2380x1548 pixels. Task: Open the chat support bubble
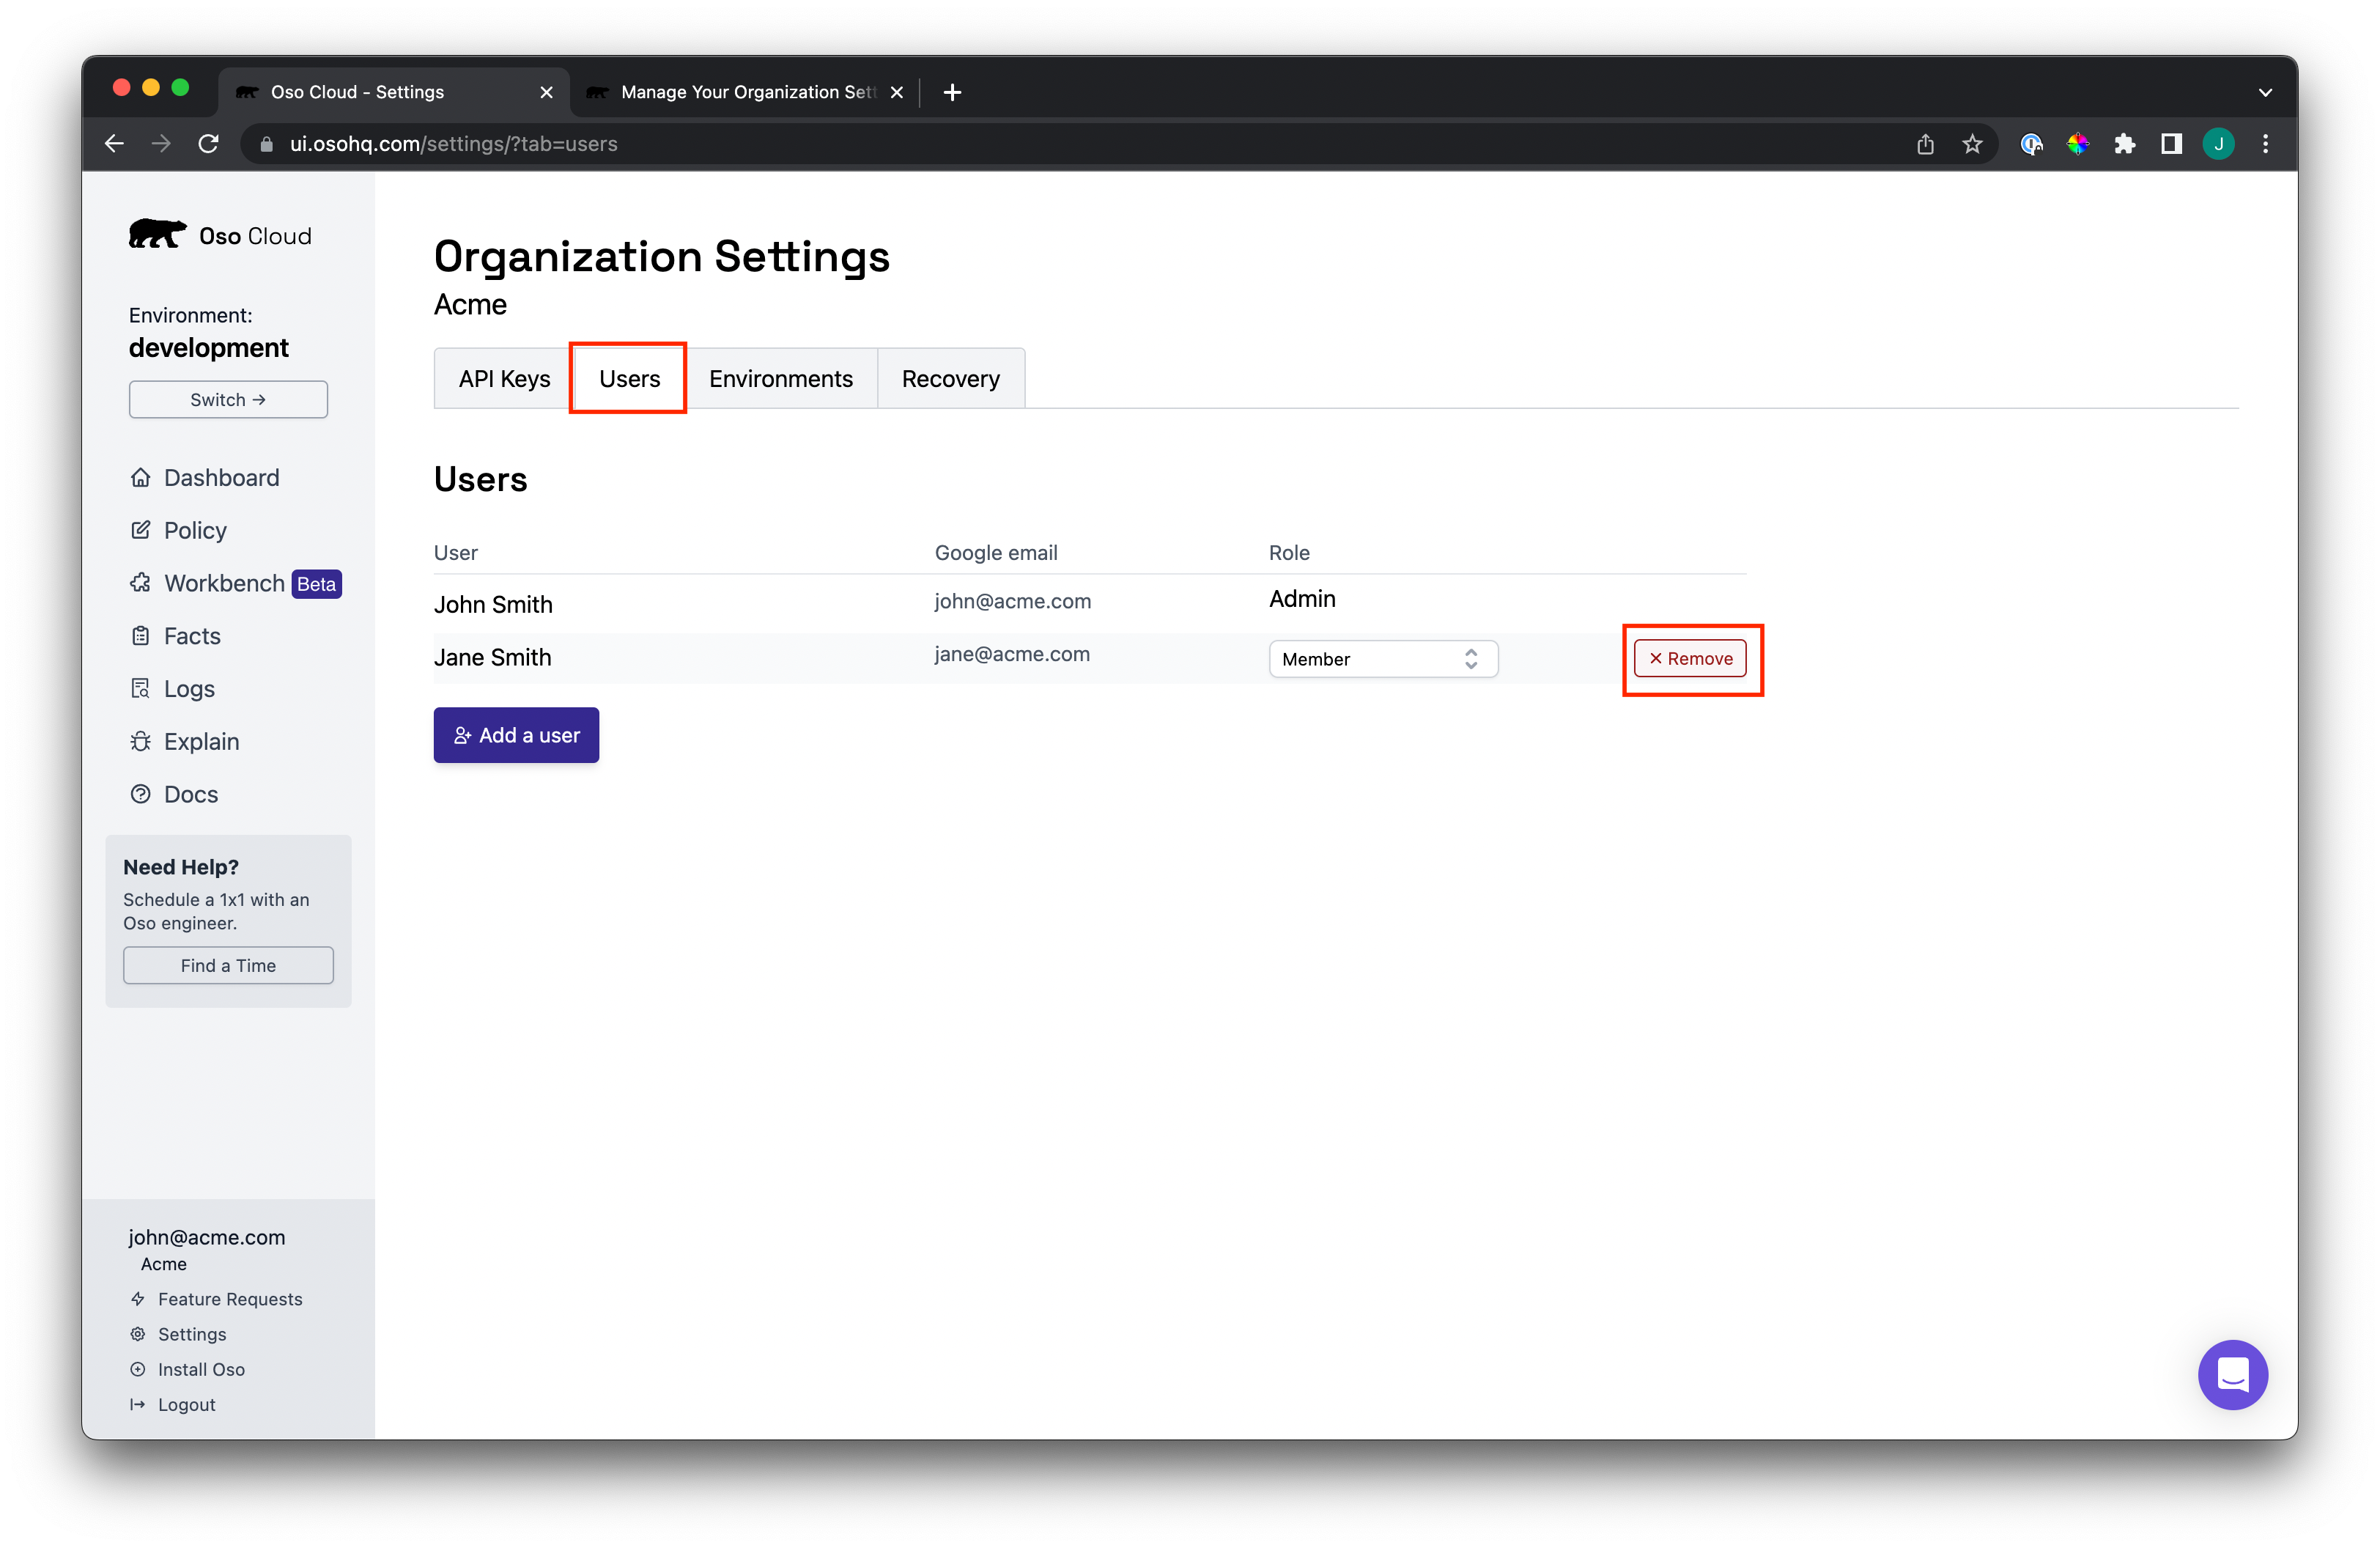point(2231,1375)
